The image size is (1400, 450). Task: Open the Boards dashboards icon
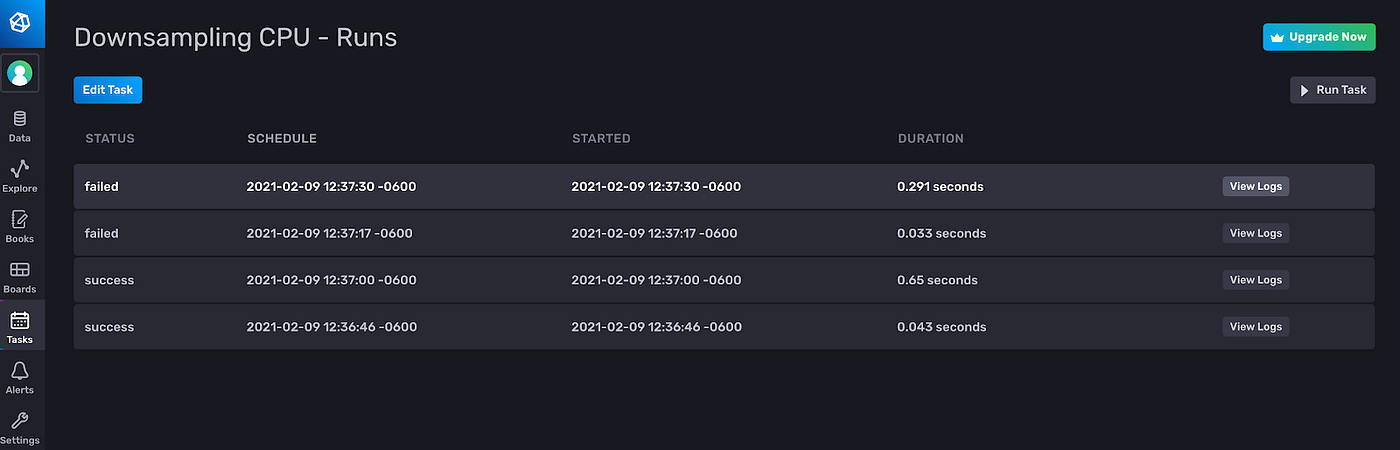click(x=20, y=270)
